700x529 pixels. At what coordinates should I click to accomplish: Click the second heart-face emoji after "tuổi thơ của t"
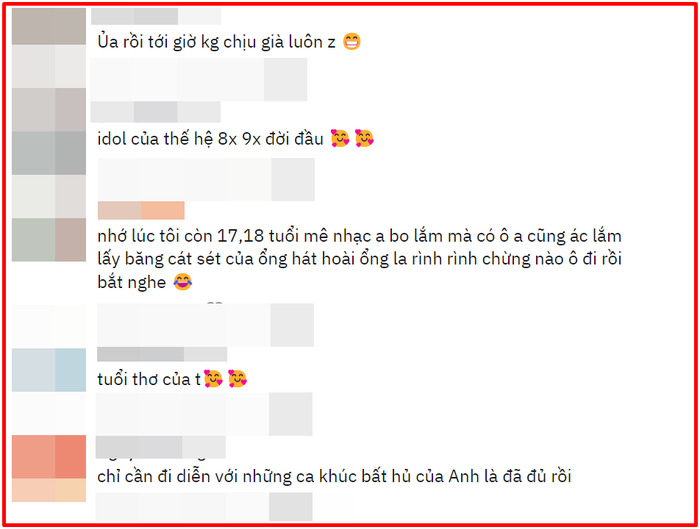point(237,379)
